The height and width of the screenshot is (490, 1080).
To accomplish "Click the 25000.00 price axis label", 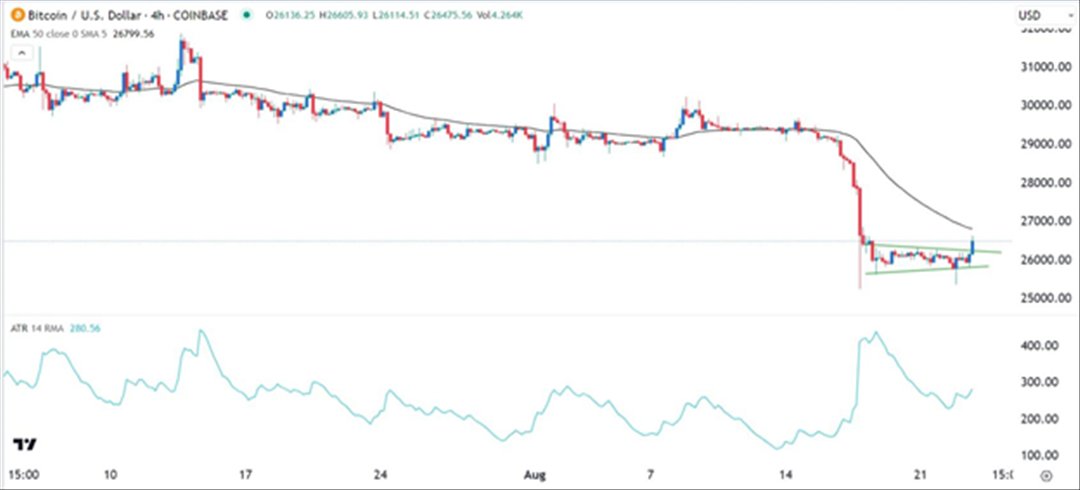I will (1046, 298).
